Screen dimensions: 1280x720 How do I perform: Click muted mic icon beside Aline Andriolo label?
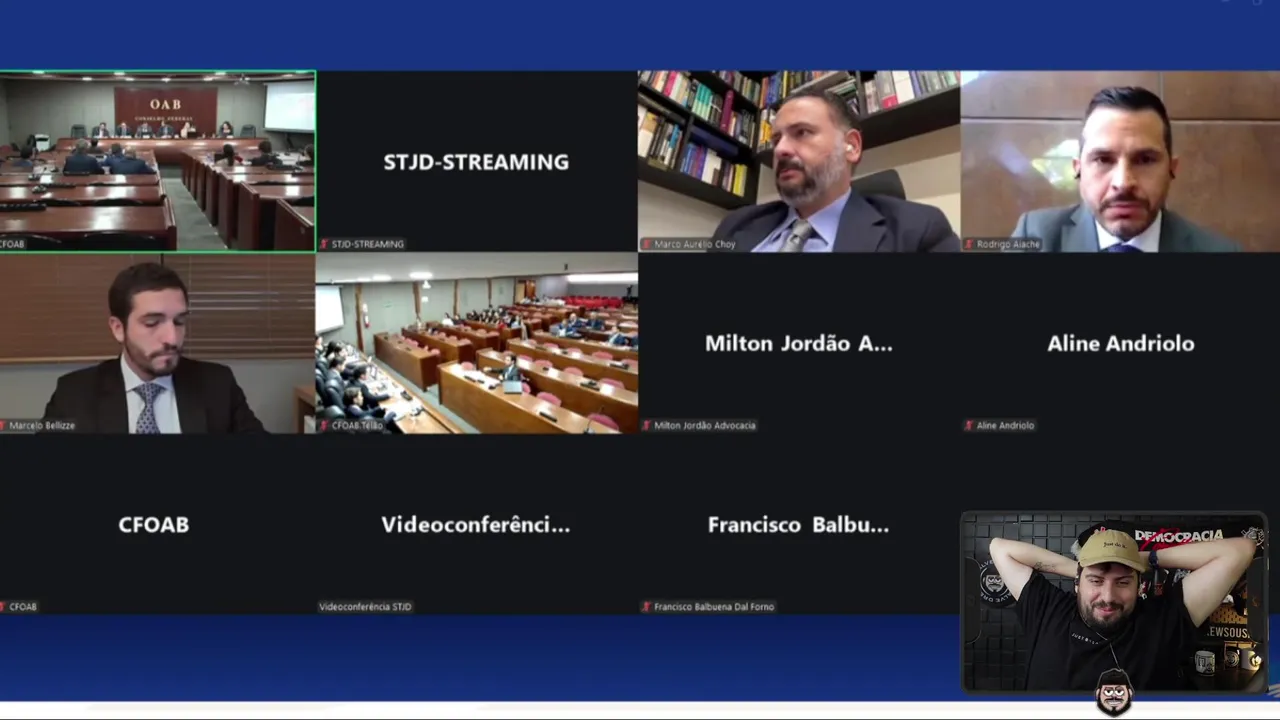click(969, 426)
